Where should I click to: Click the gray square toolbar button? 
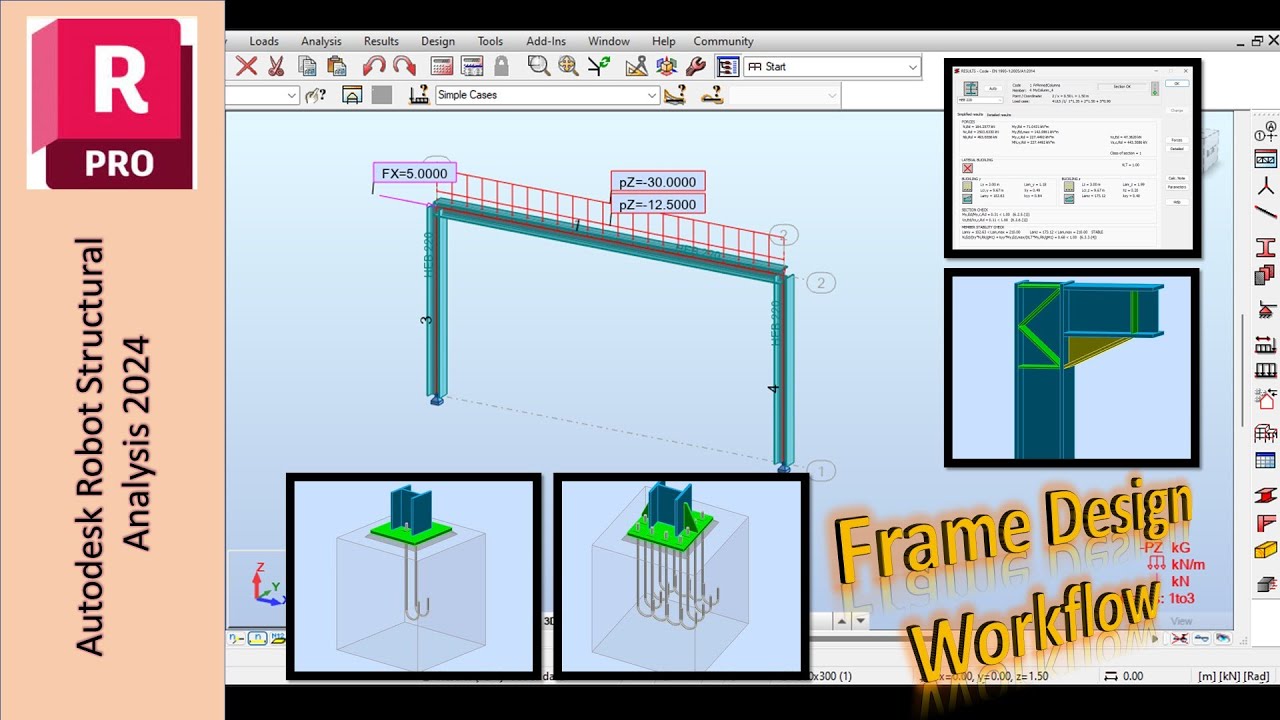point(382,95)
